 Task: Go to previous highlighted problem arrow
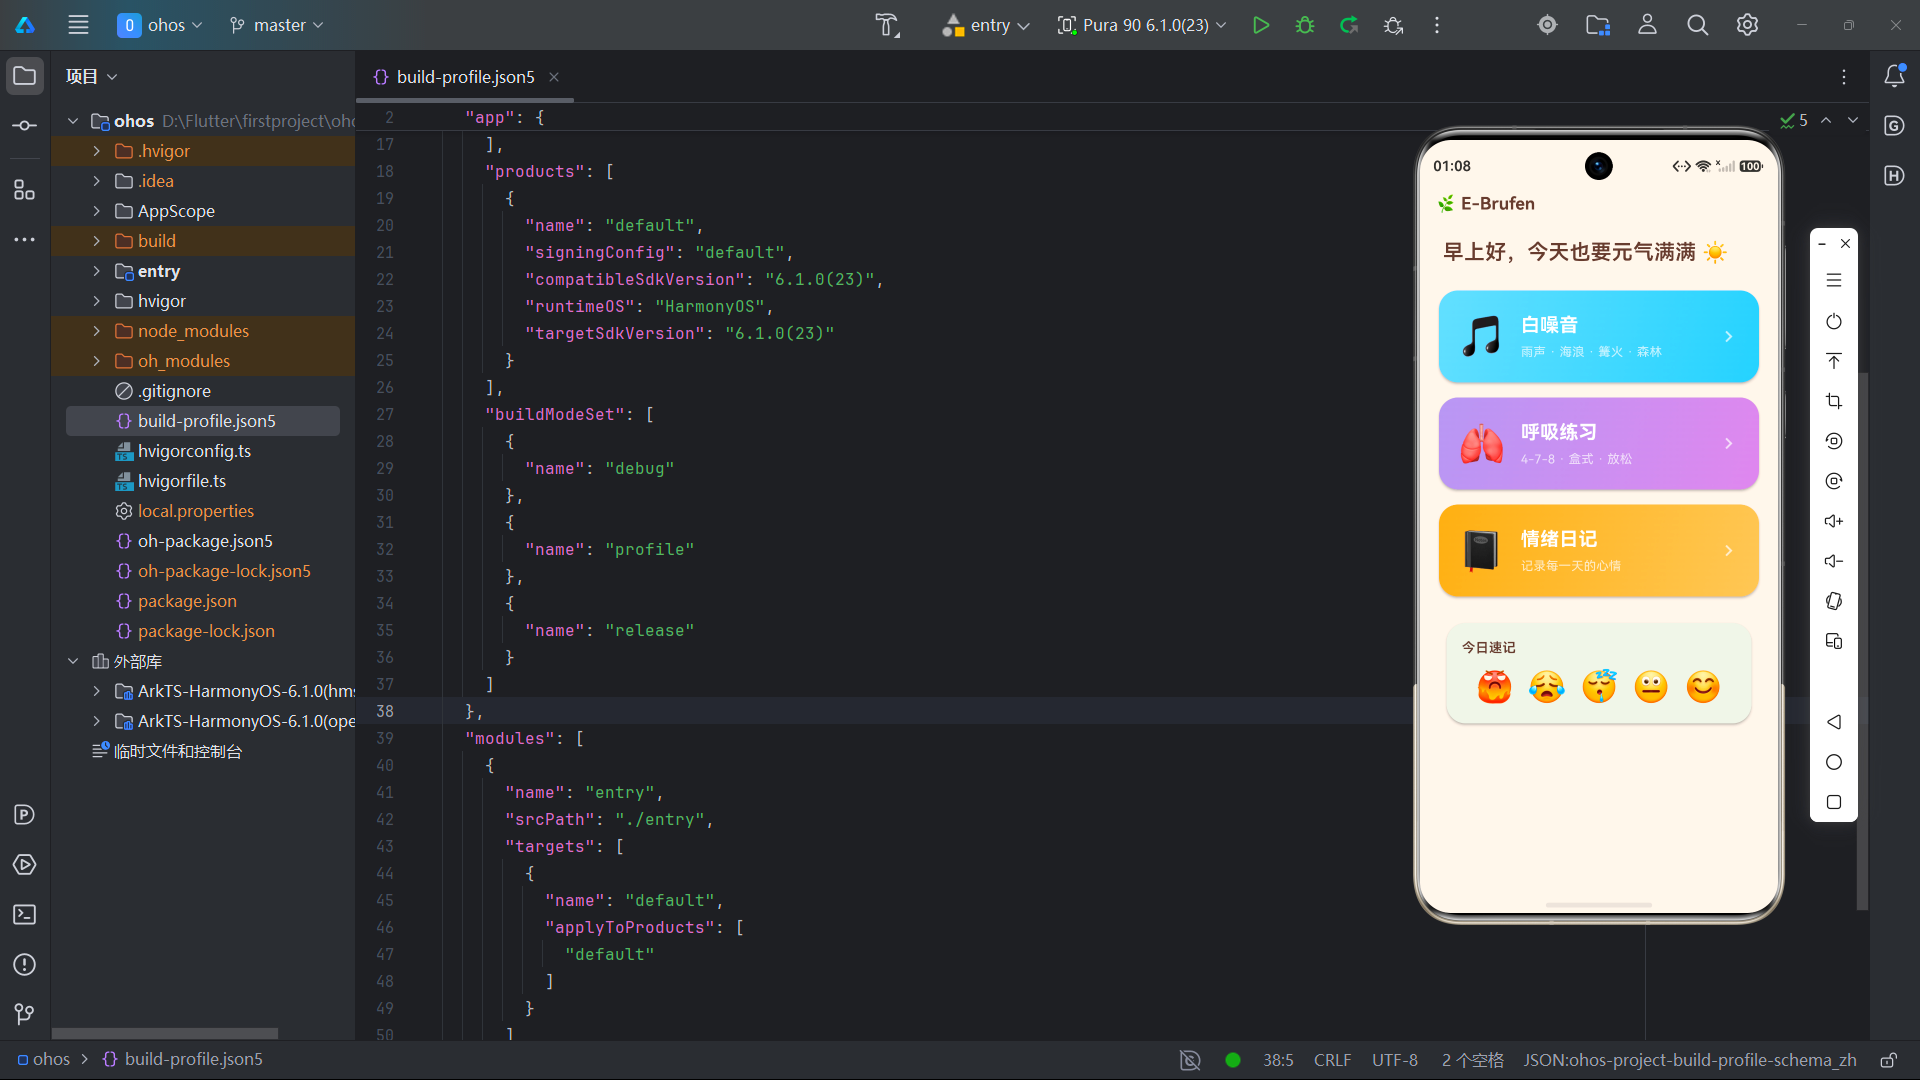pos(1826,120)
